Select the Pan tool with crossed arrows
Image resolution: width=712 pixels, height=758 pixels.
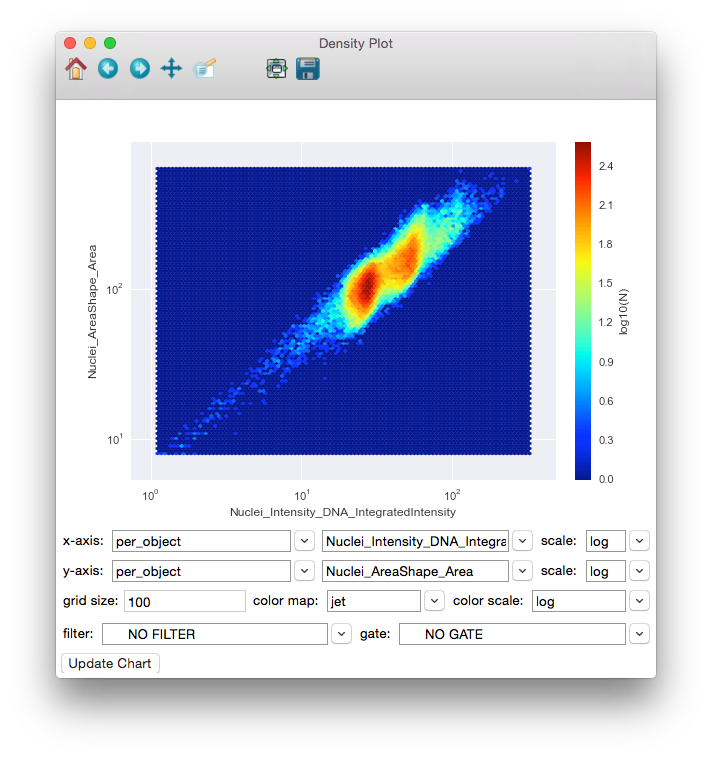point(171,68)
